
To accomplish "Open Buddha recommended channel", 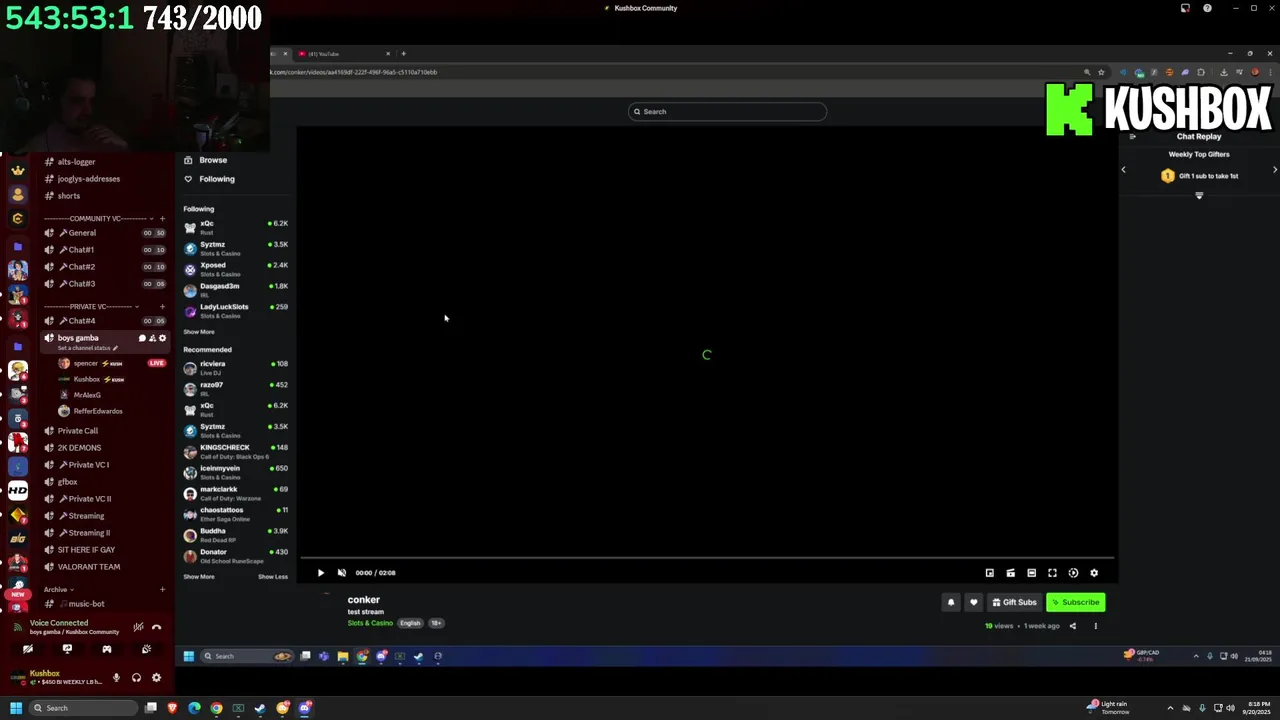I will (x=236, y=535).
